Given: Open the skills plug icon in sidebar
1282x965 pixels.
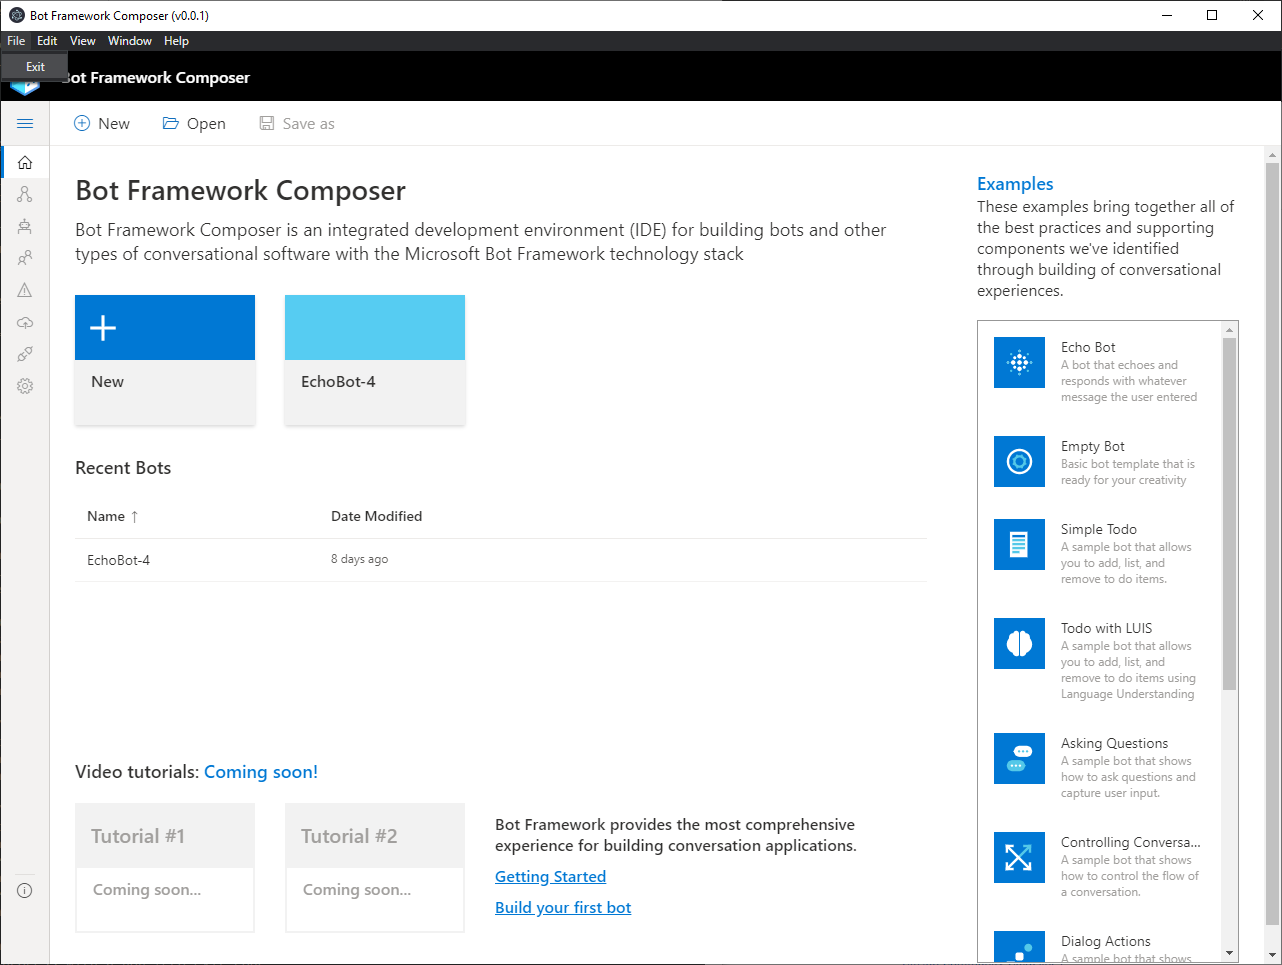Looking at the screenshot, I should [x=25, y=354].
